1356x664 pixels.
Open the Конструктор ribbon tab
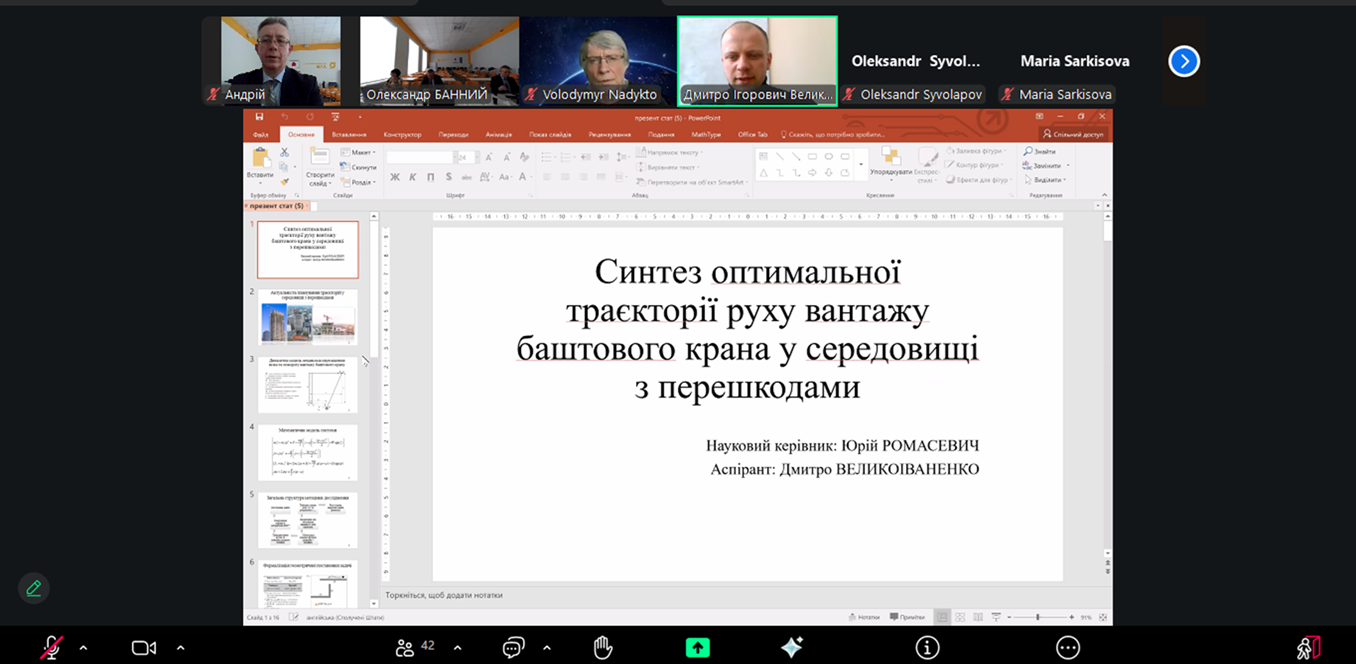point(402,134)
